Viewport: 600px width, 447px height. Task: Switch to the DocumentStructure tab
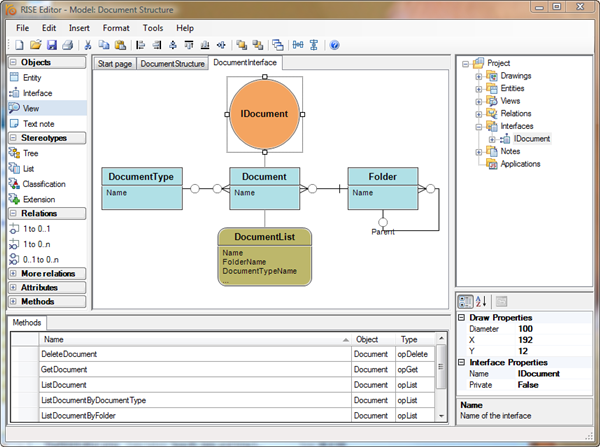[171, 63]
